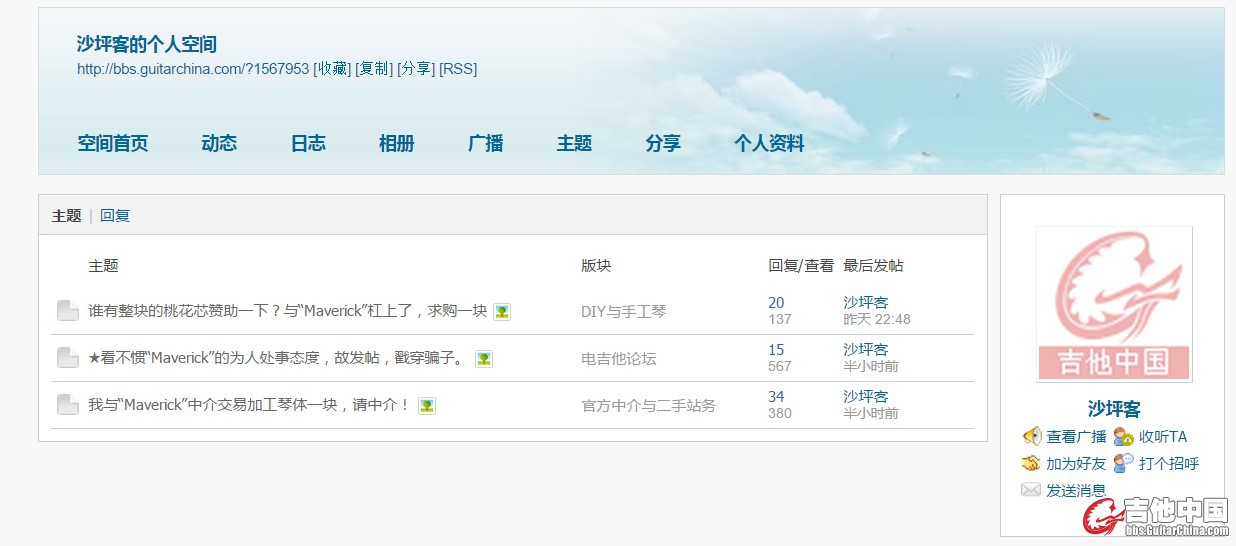
Task: Click the folder icon of the first thread row
Action: 68,311
